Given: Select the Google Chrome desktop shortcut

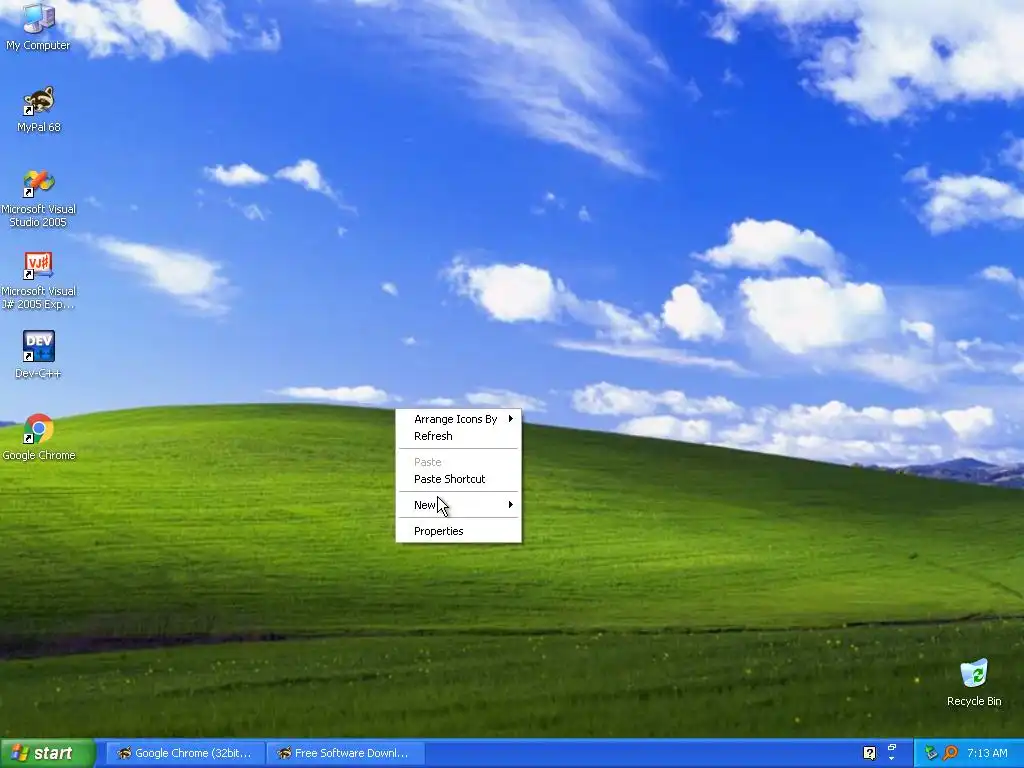Looking at the screenshot, I should tap(39, 437).
